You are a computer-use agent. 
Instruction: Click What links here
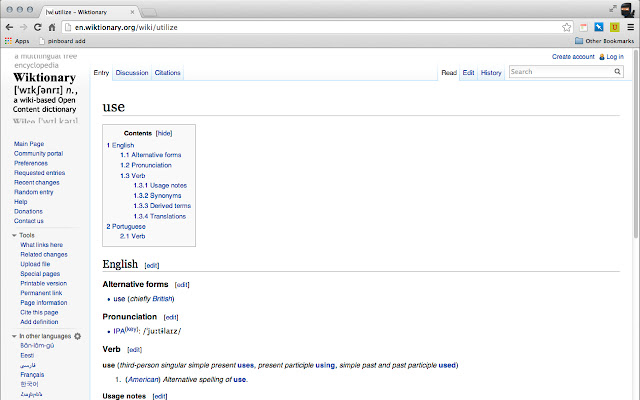[x=42, y=245]
